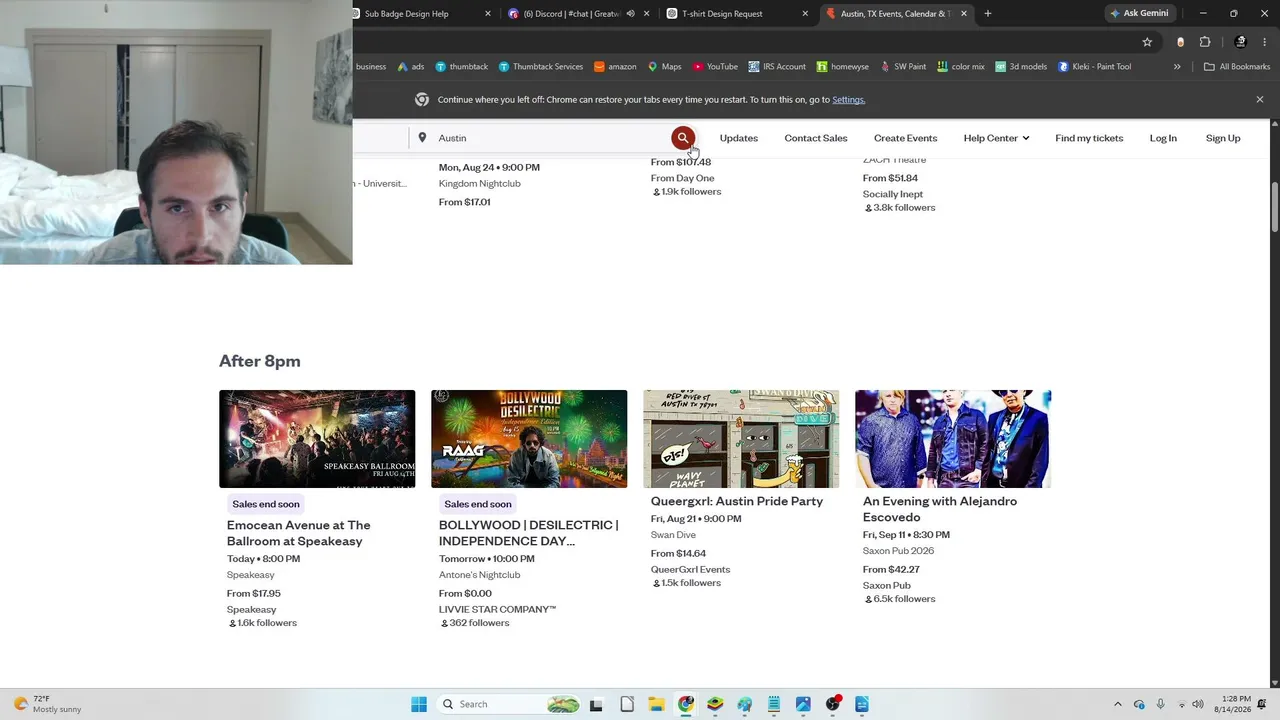Open Queergxrl: Austin Pride Party title

737,501
